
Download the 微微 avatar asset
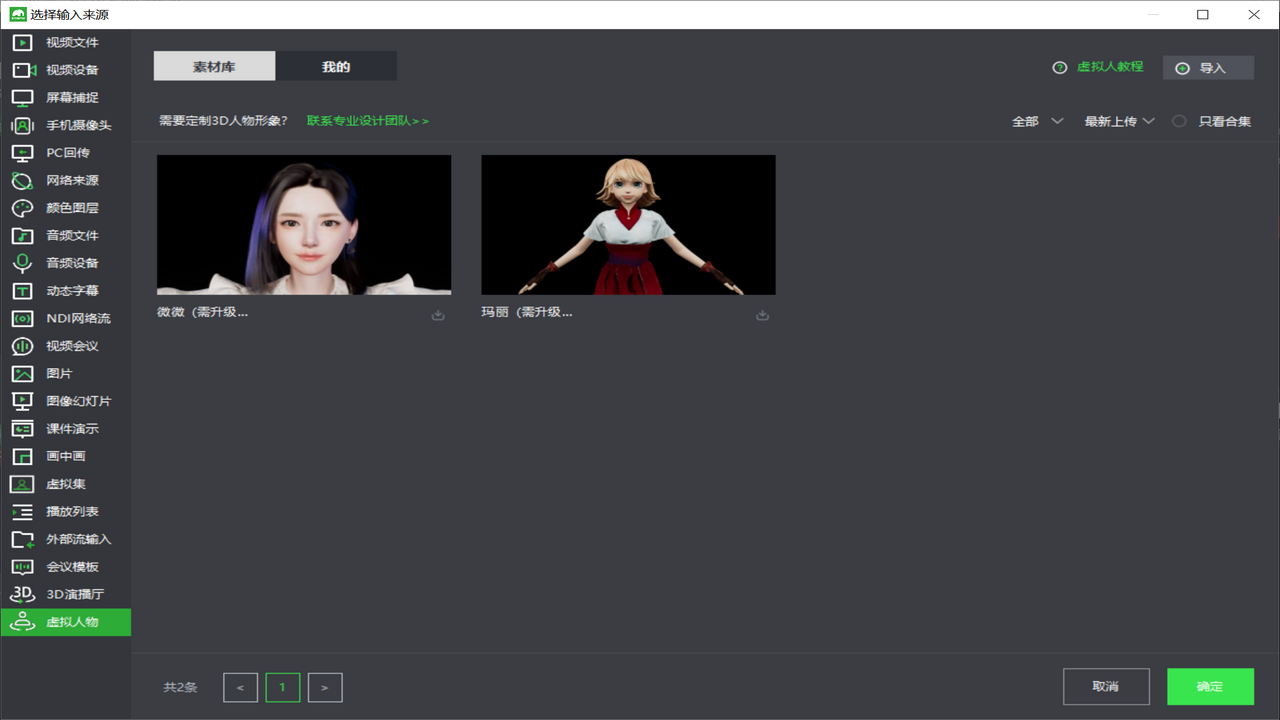point(438,315)
